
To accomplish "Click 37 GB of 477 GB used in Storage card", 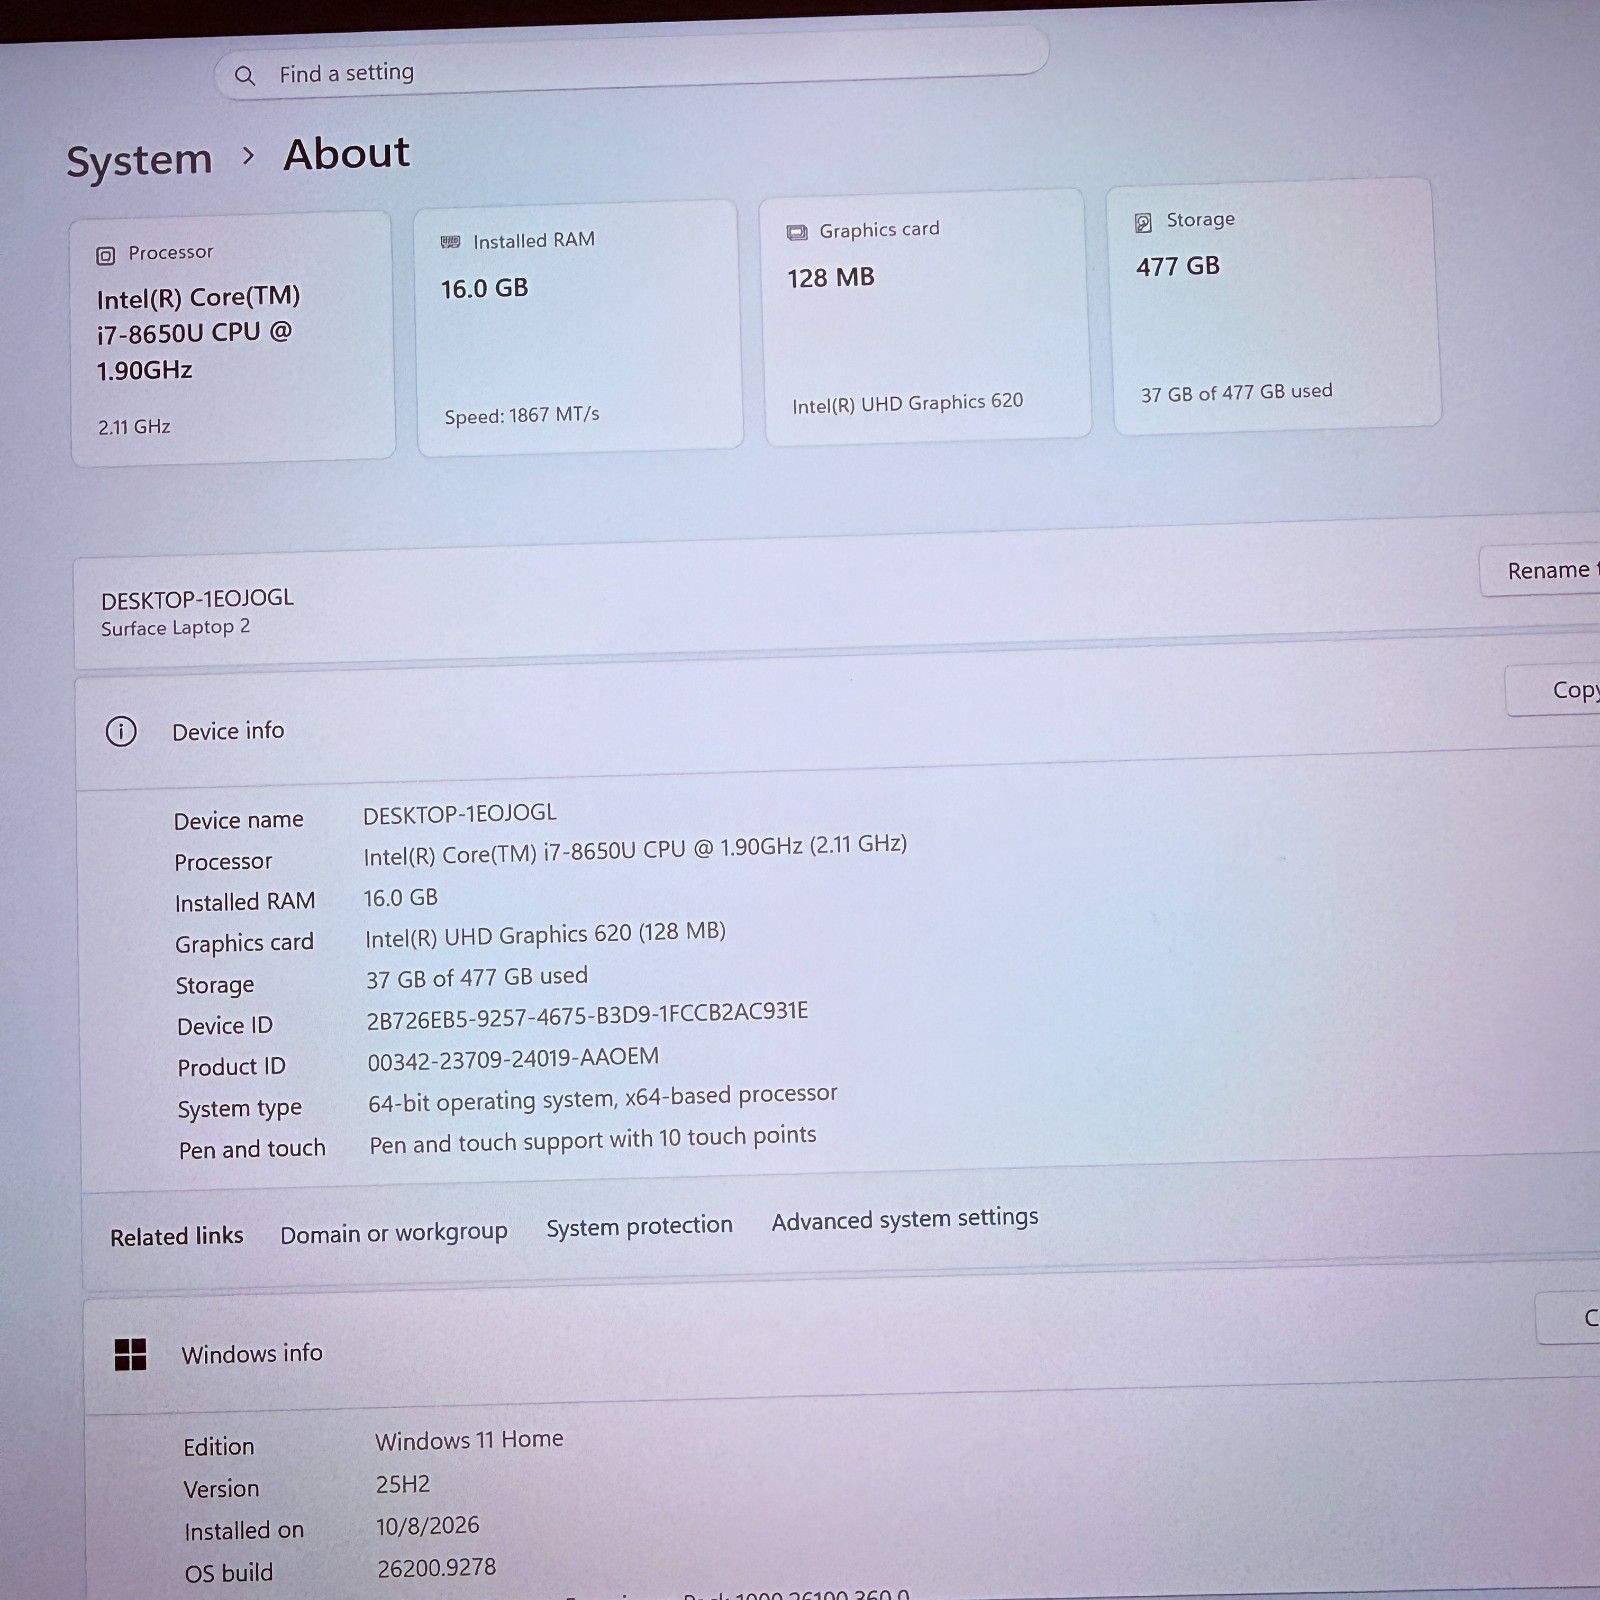I will pos(1237,392).
